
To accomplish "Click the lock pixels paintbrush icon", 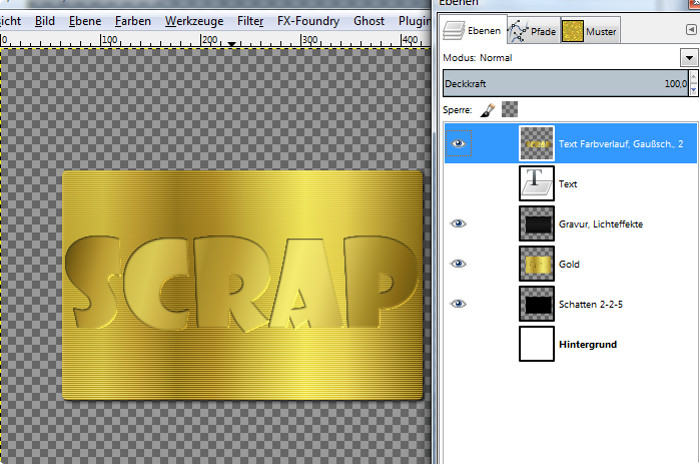I will point(488,109).
